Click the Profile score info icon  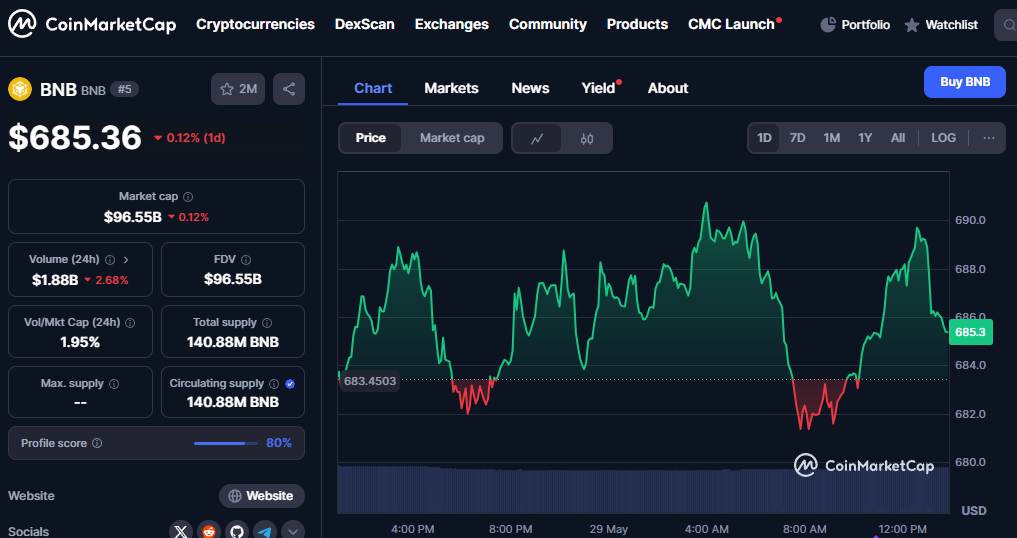(x=97, y=443)
